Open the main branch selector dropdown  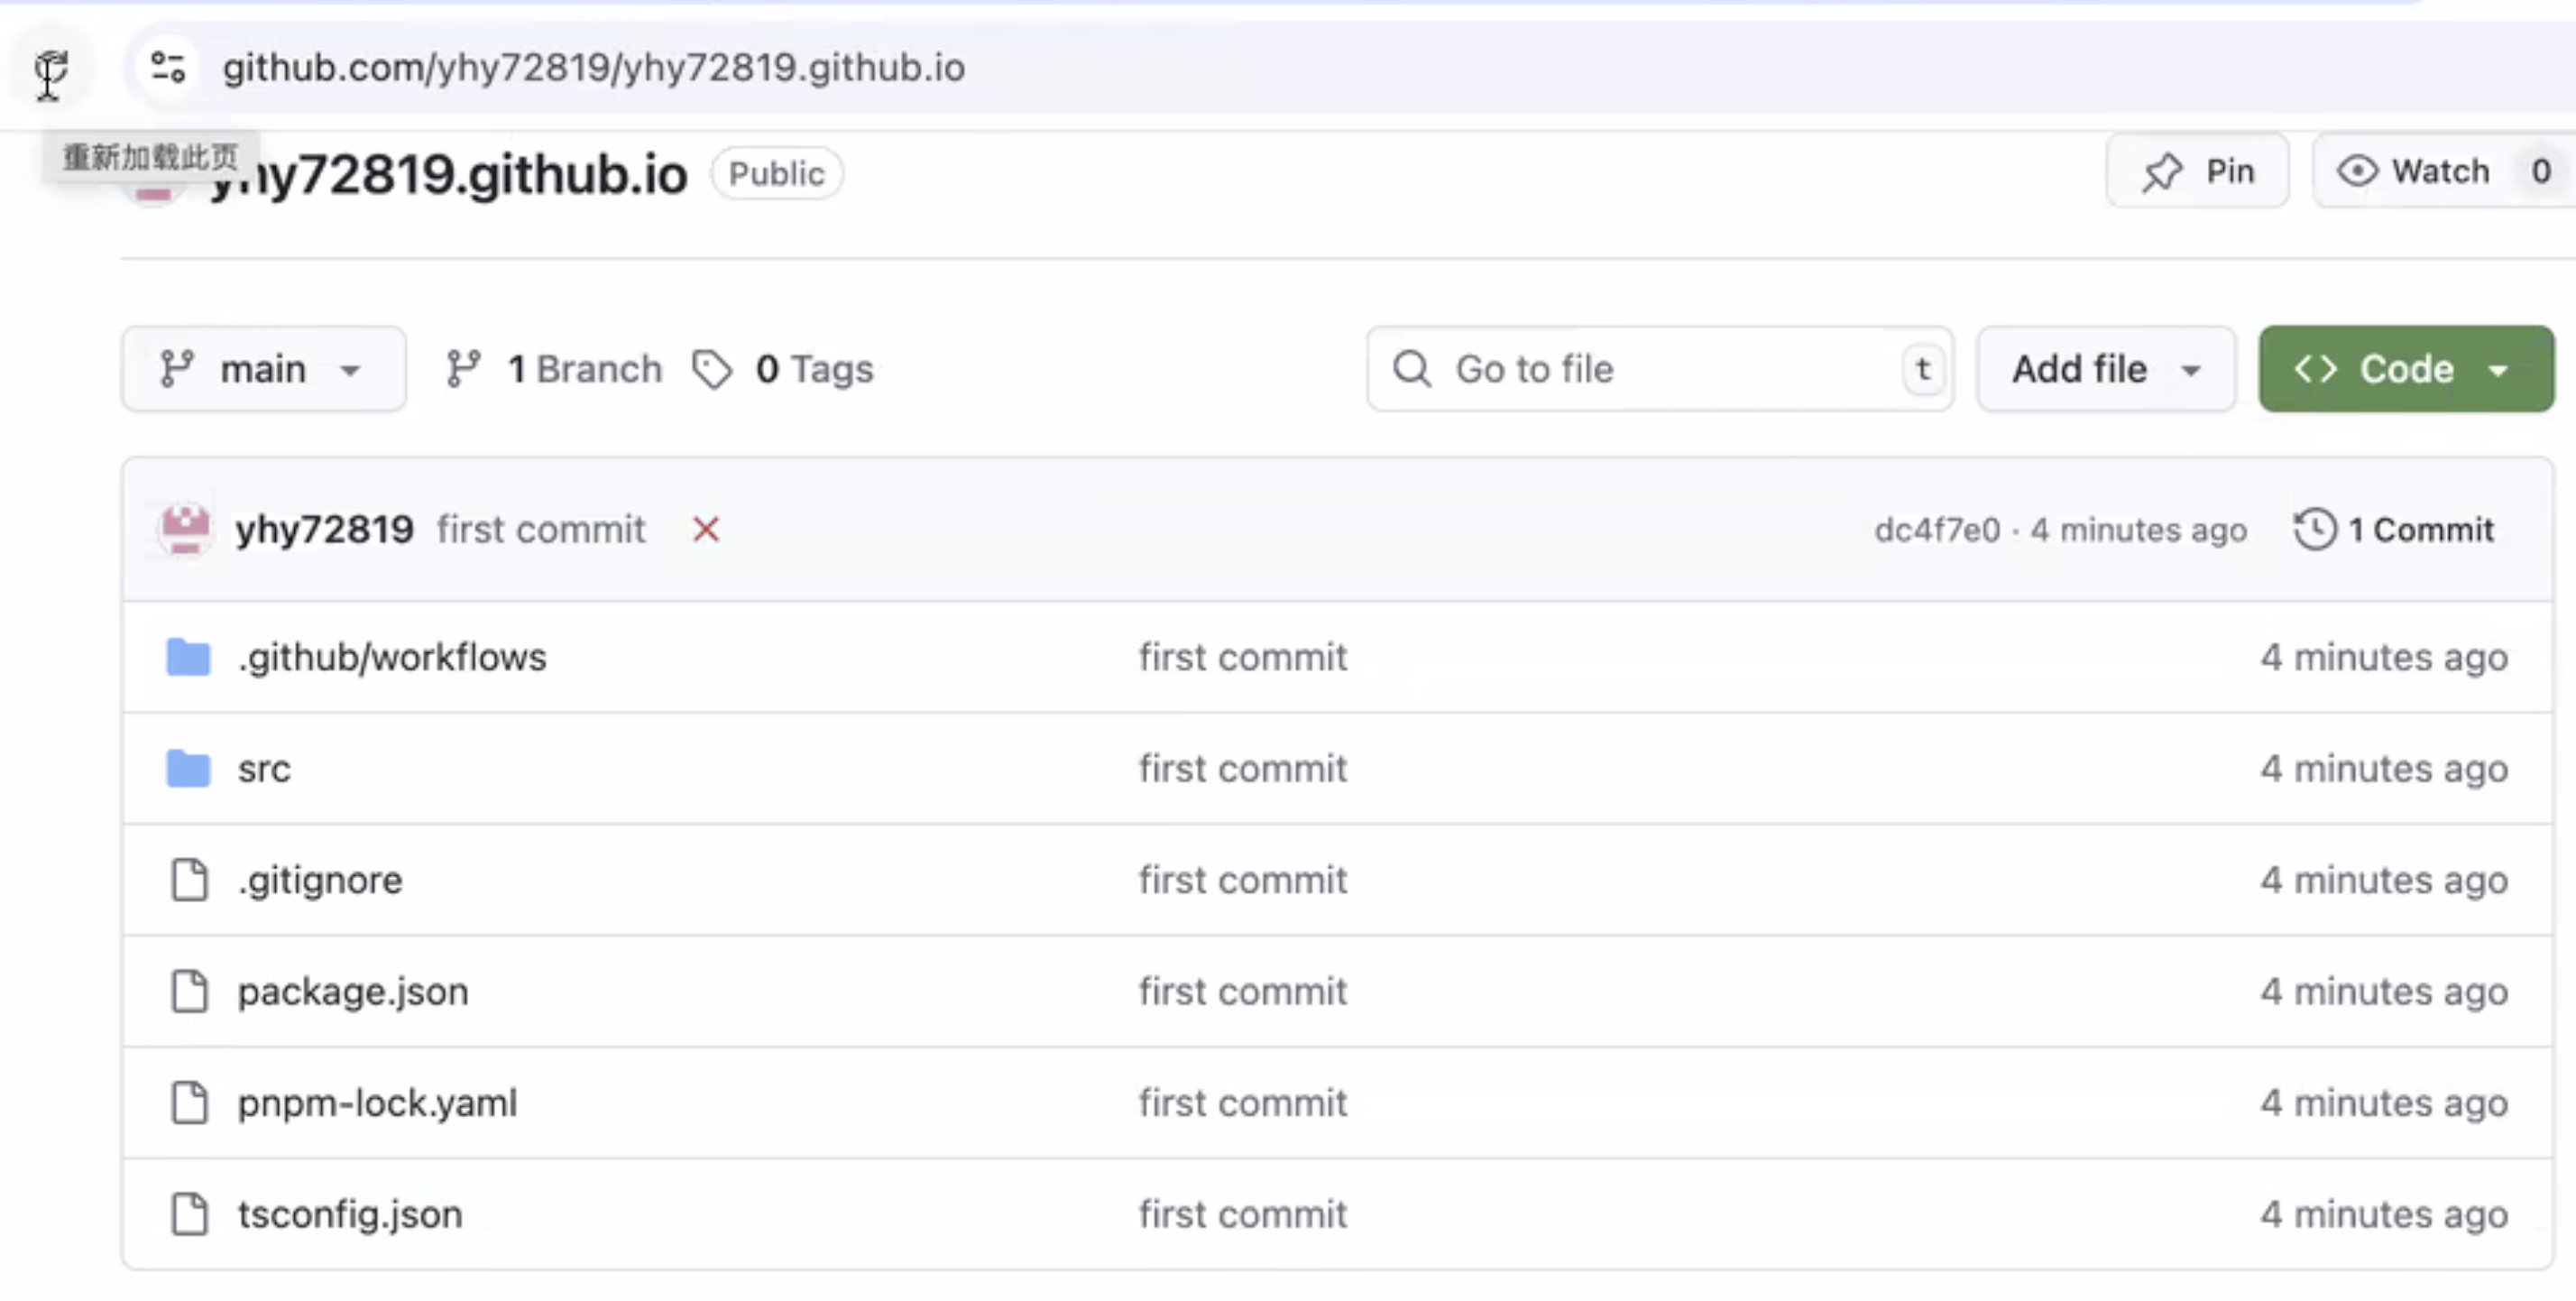[264, 369]
